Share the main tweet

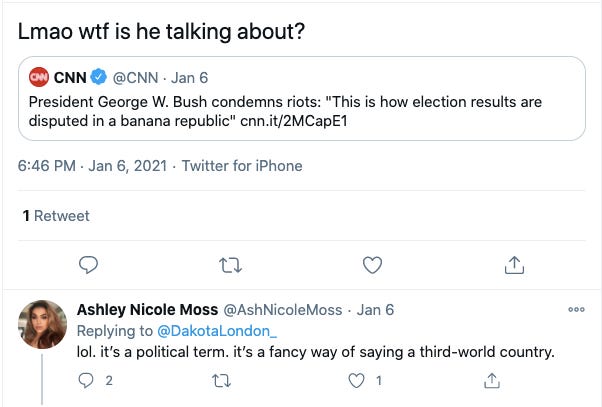tap(514, 264)
